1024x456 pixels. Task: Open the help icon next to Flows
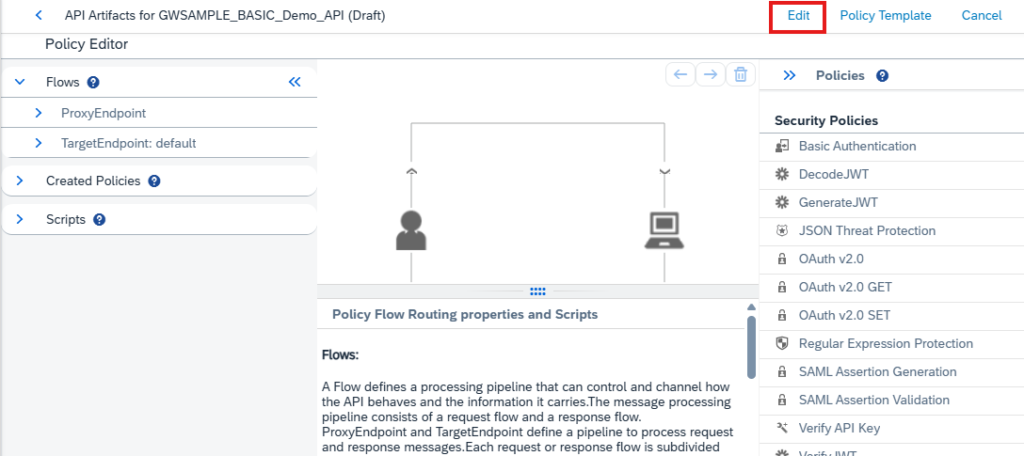[93, 82]
